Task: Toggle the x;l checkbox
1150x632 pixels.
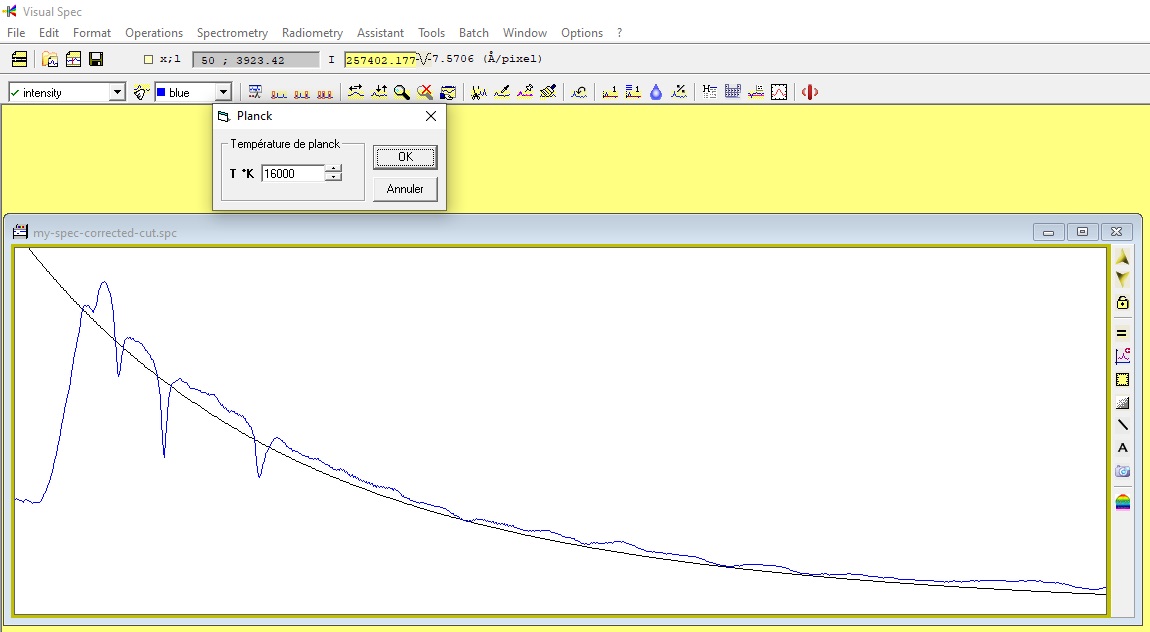Action: pos(148,59)
